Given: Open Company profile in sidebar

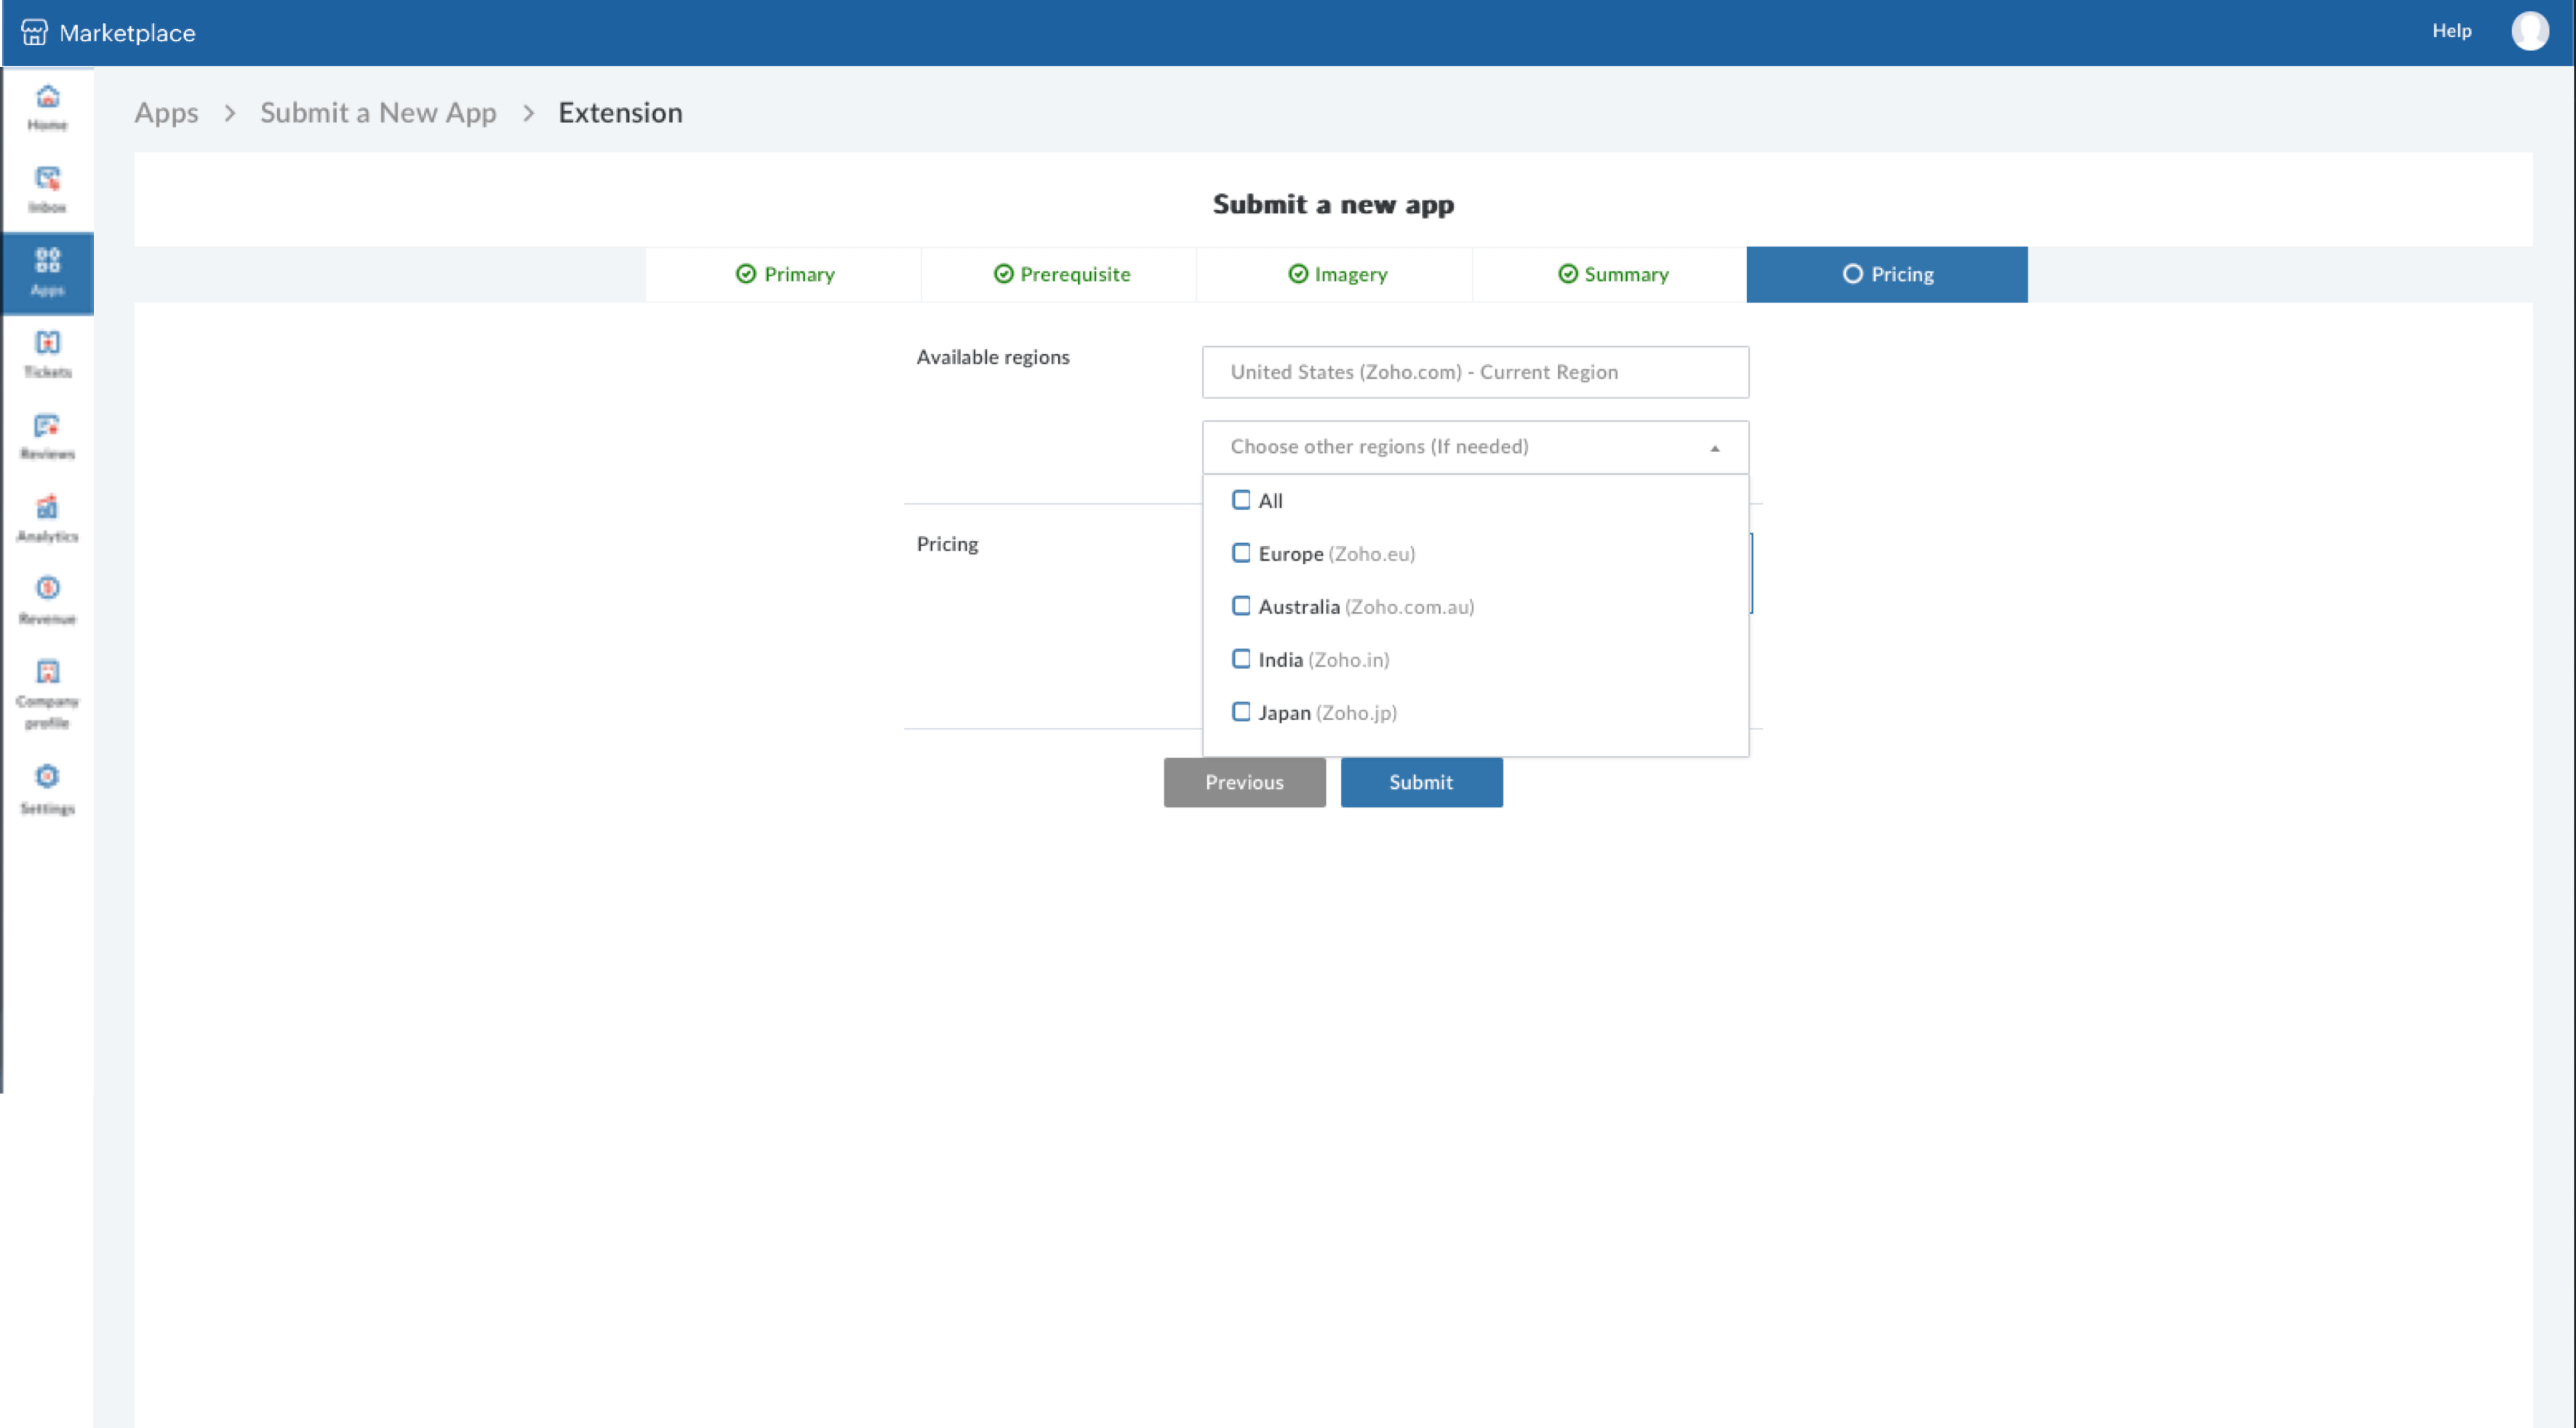Looking at the screenshot, I should 47,692.
